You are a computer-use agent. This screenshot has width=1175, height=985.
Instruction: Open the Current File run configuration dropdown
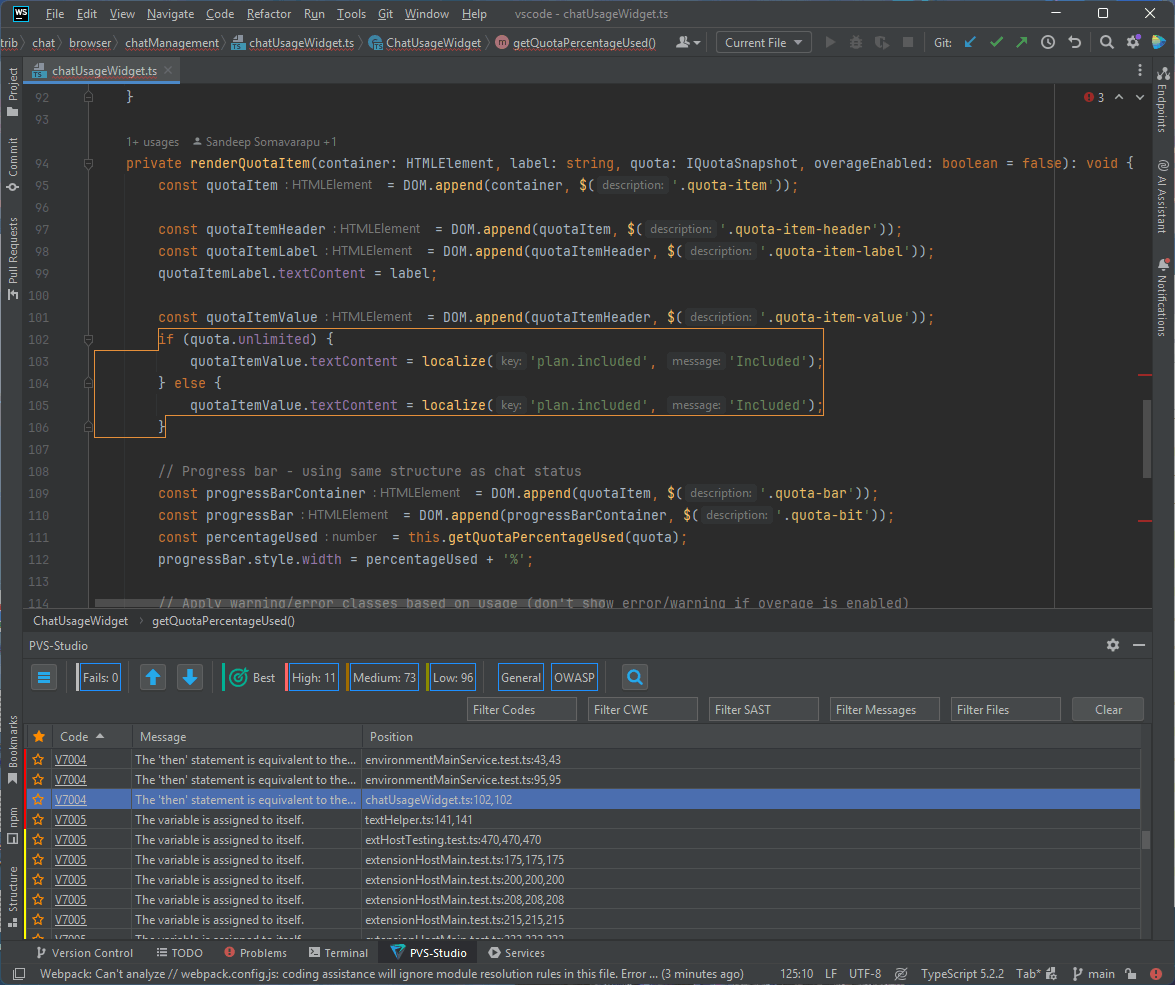coord(763,42)
